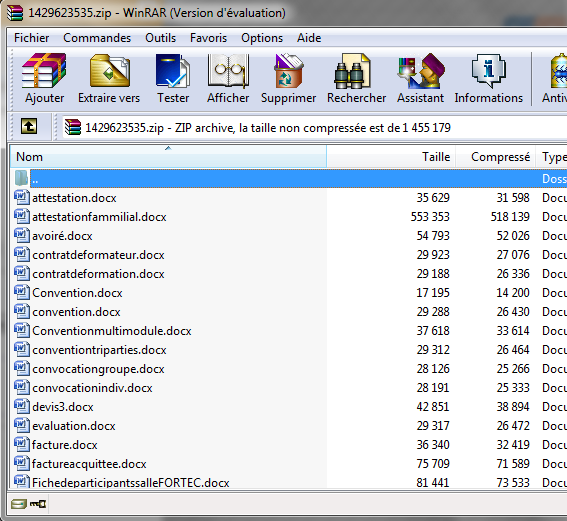Click the archive icon in address bar

pyautogui.click(x=73, y=127)
